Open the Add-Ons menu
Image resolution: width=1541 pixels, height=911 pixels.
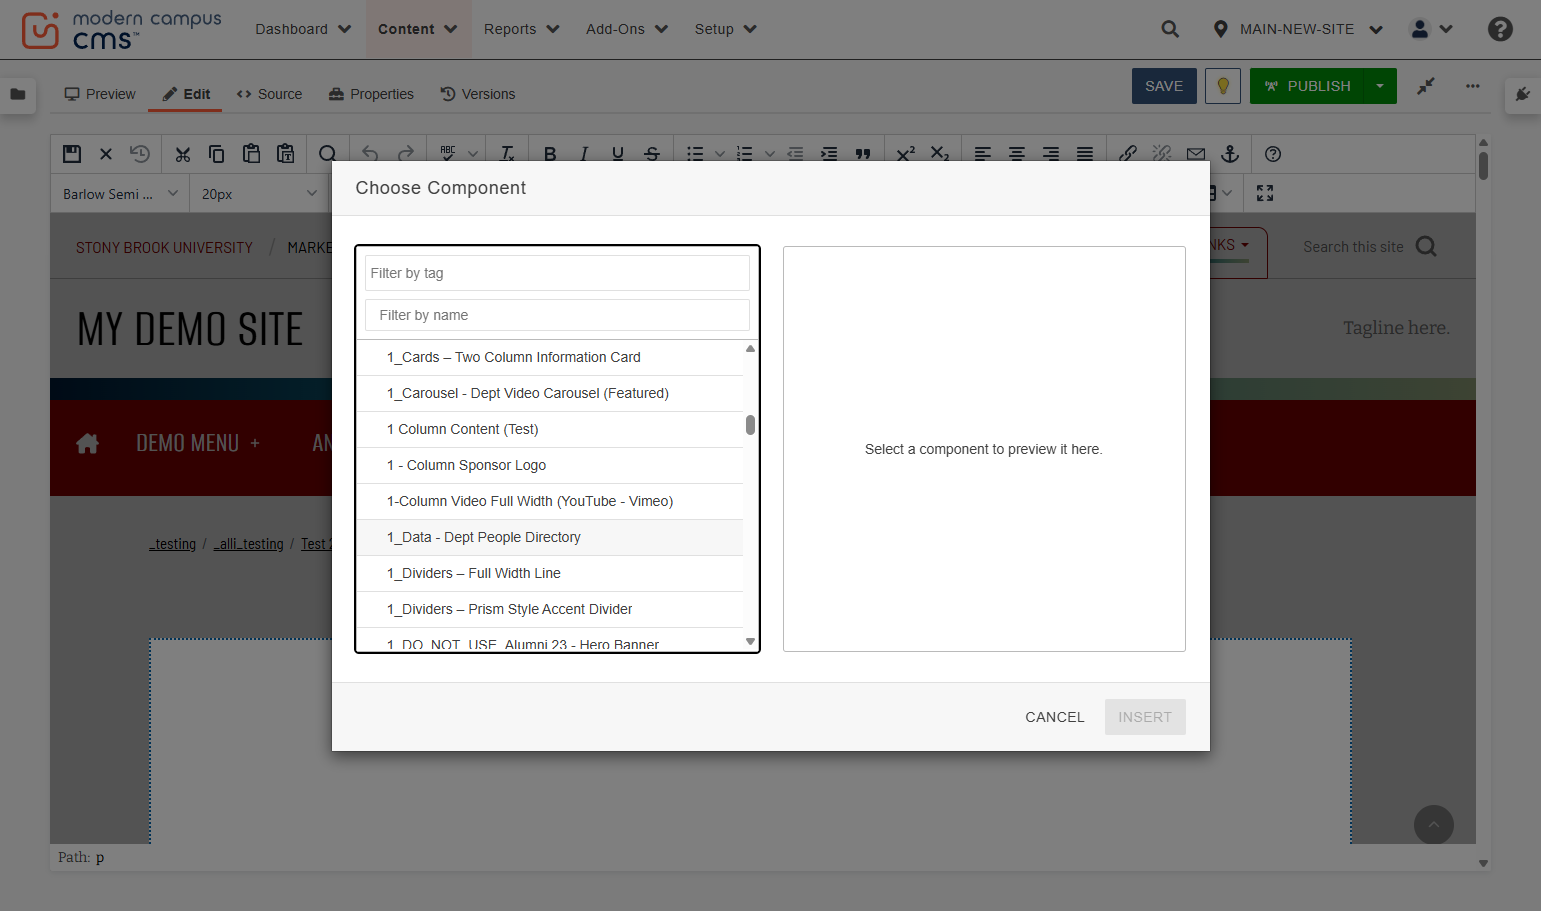click(627, 29)
